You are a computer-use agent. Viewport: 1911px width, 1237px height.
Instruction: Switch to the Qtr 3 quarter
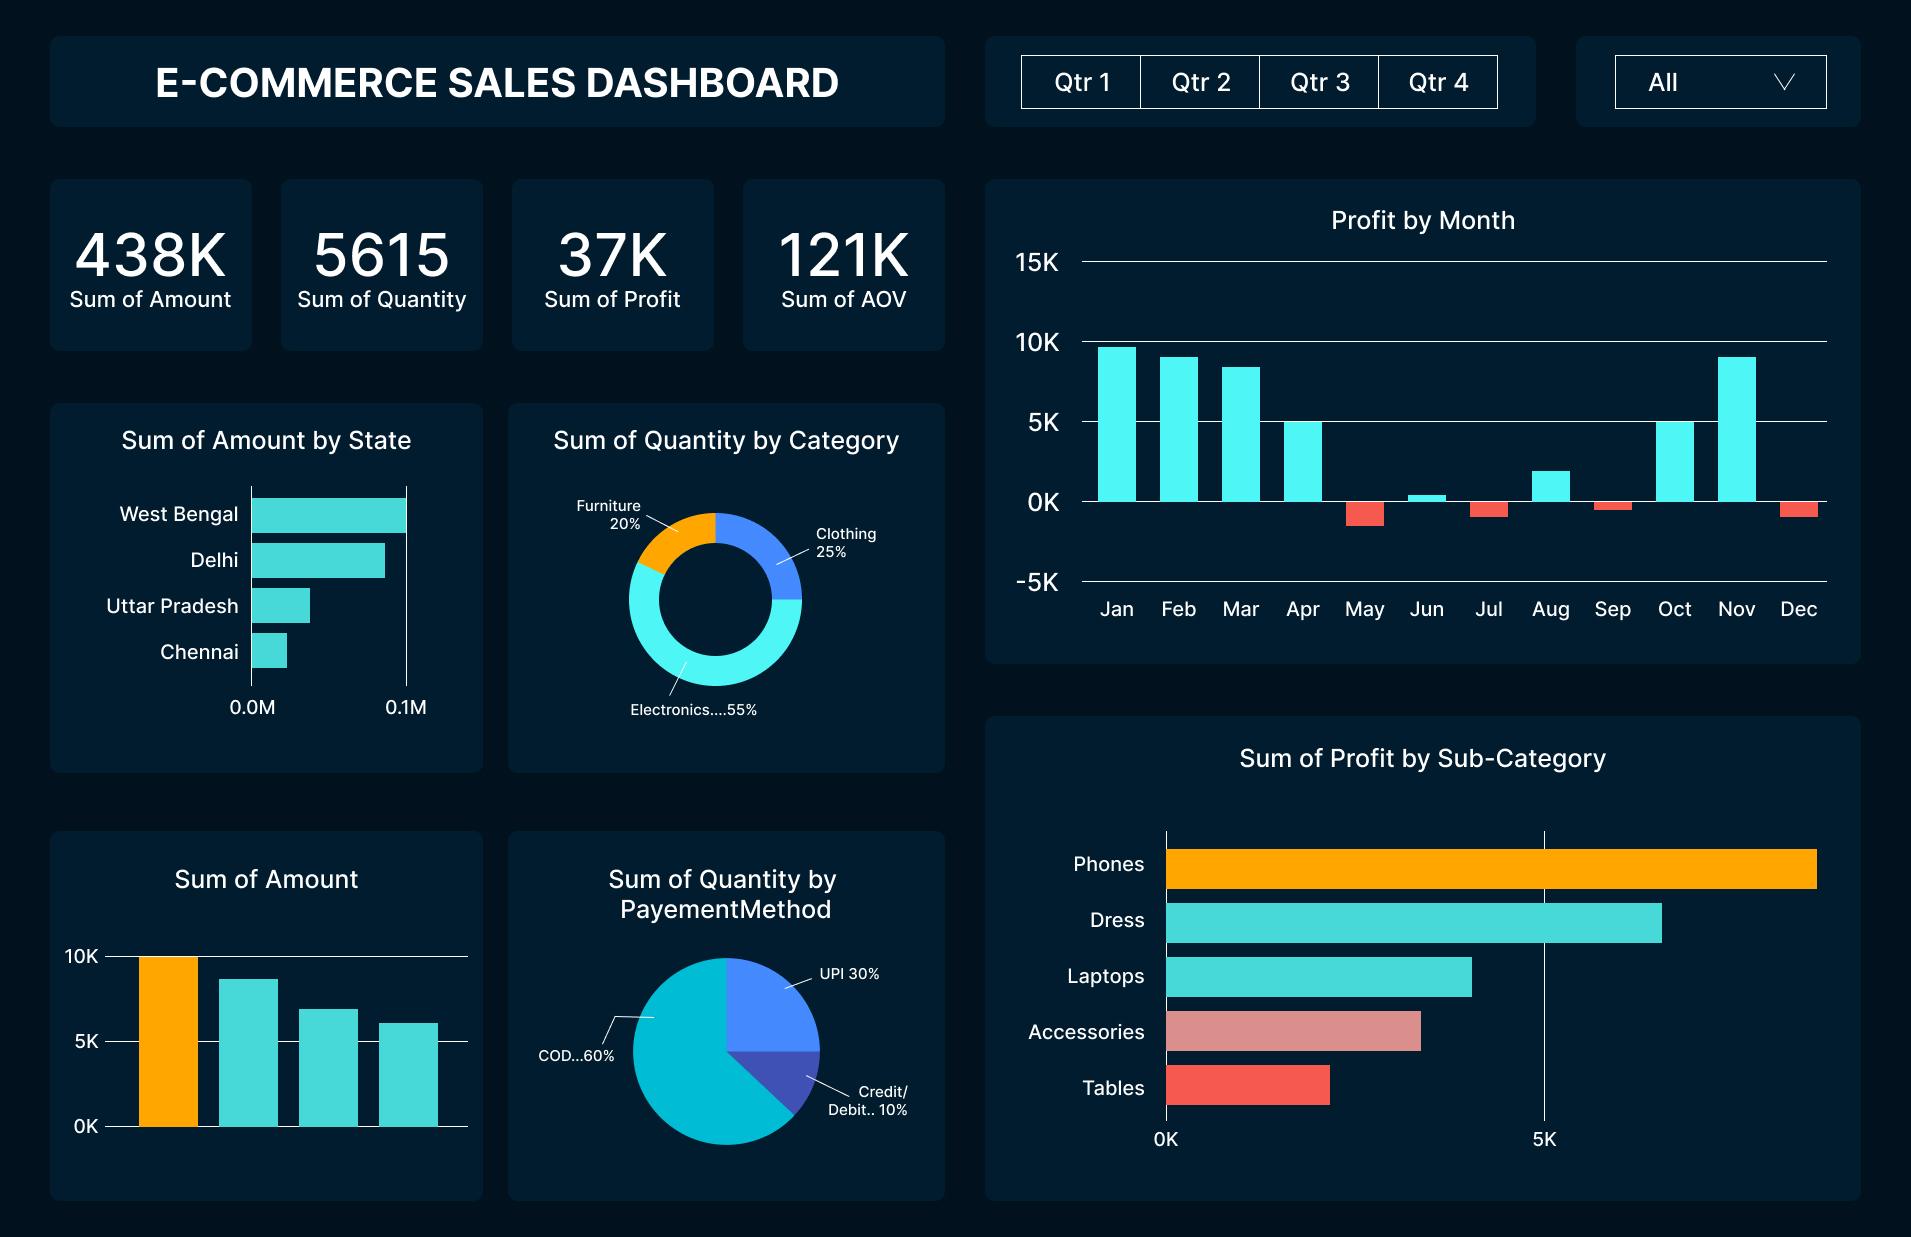pos(1318,82)
